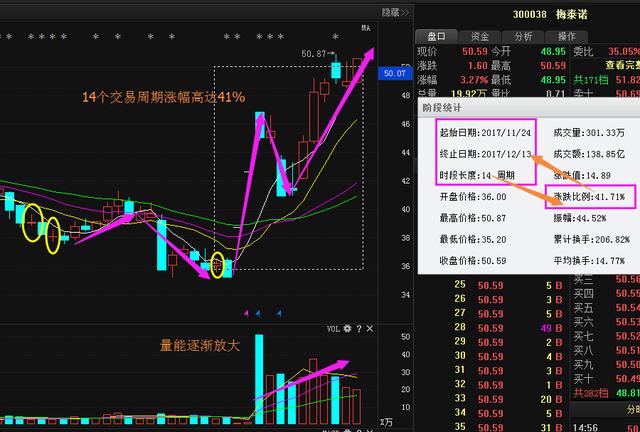Select the 买五 order book row
Image resolution: width=640 pixels, height=432 pixels.
607,308
